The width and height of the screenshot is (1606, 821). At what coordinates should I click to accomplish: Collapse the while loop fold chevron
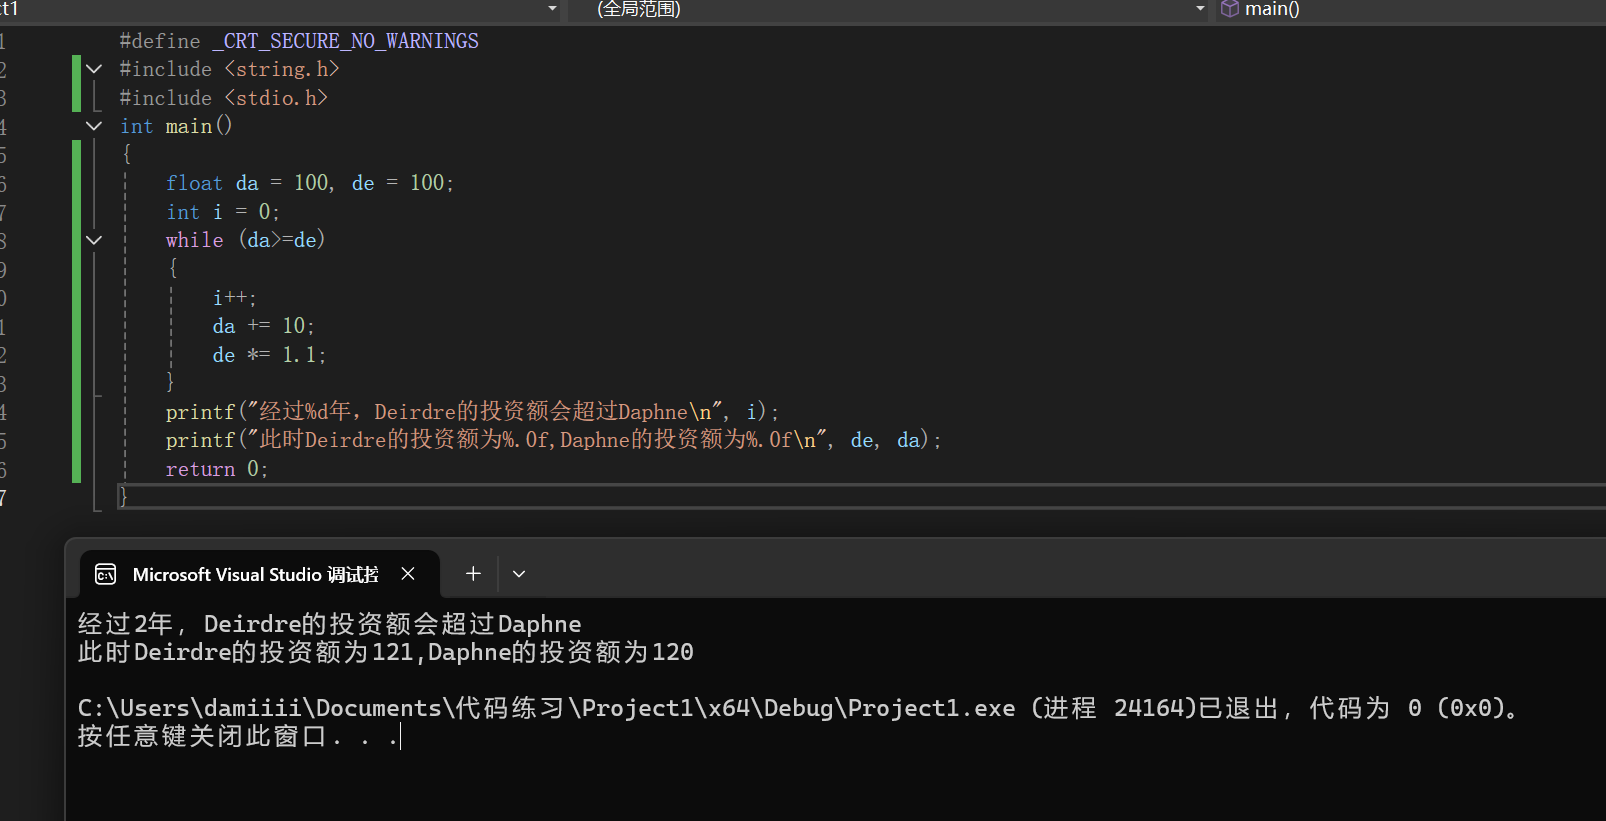pos(94,240)
